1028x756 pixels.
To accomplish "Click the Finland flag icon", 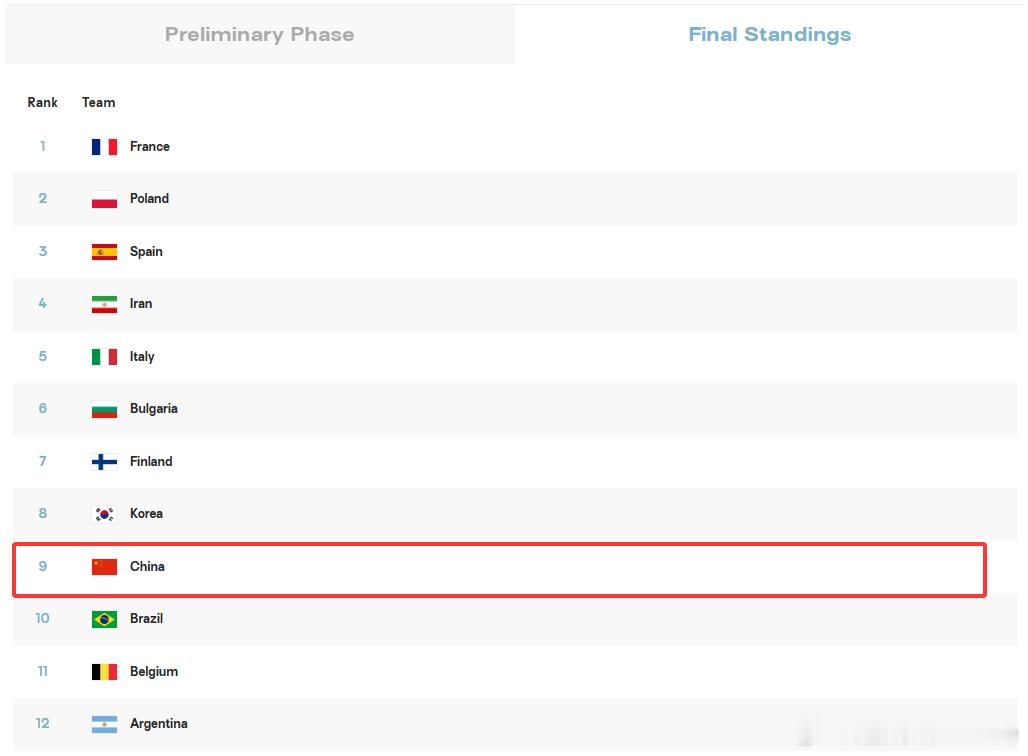I will pos(104,462).
